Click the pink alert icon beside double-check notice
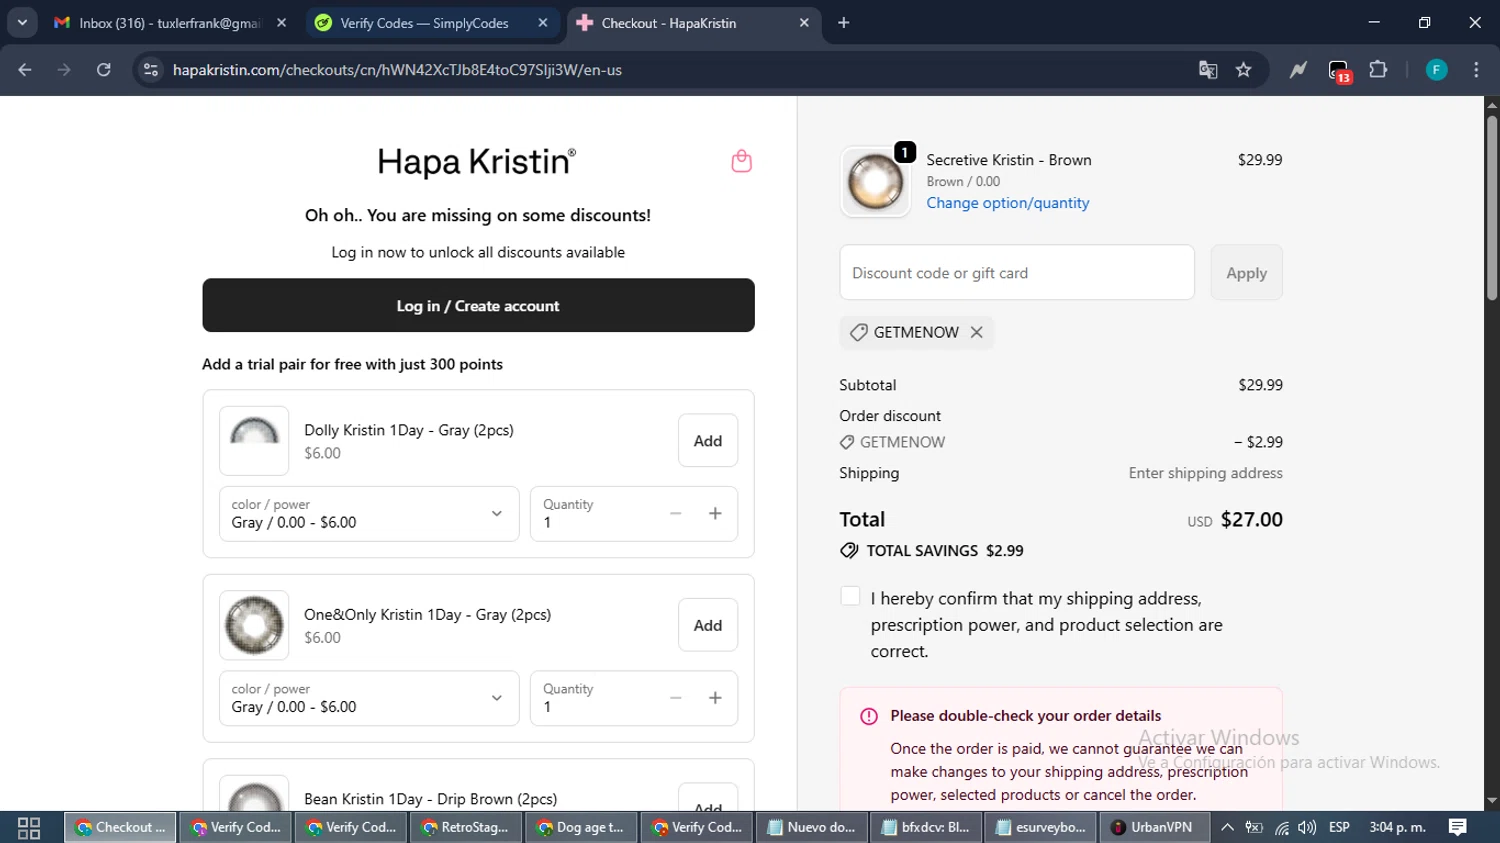Viewport: 1500px width, 843px height. pos(869,716)
